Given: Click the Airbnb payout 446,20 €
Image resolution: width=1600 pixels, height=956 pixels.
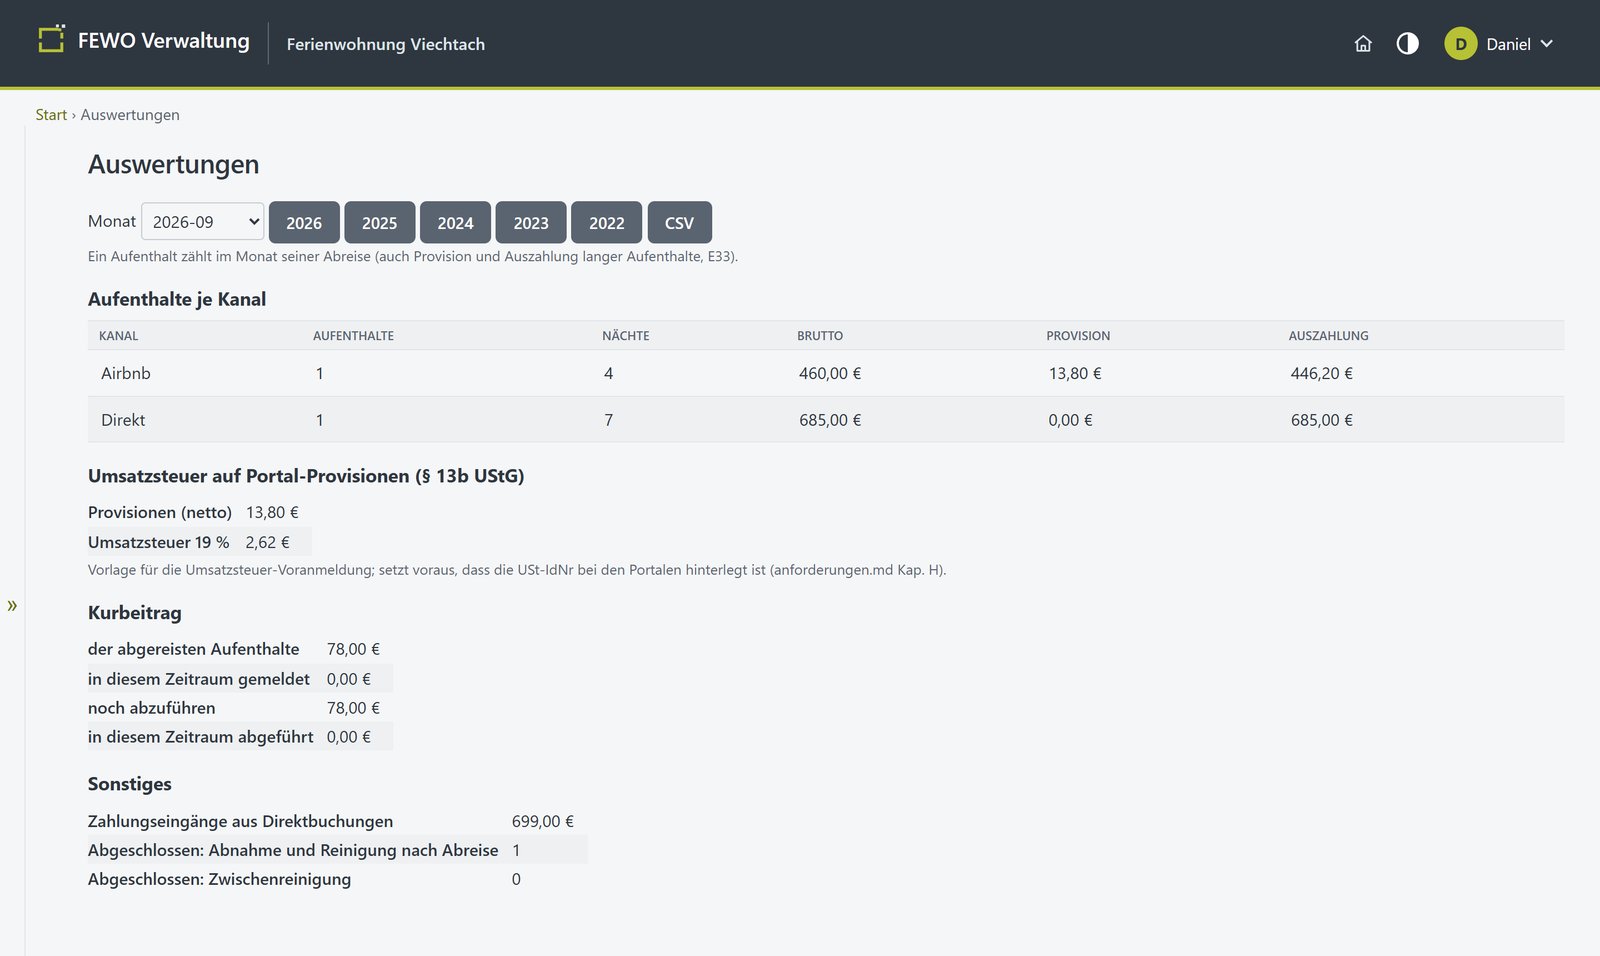Looking at the screenshot, I should click(x=1322, y=373).
